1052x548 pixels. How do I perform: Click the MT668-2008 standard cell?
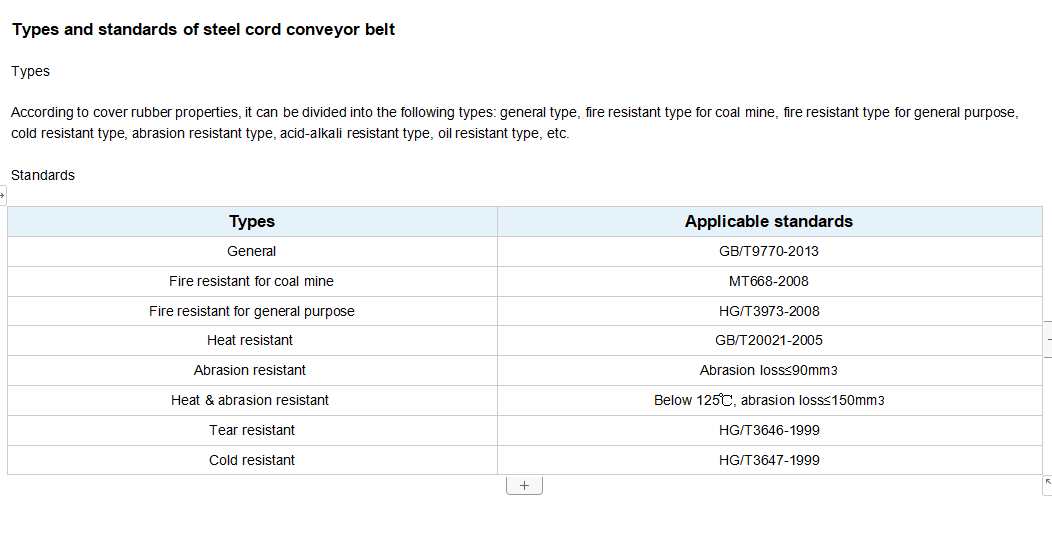[x=770, y=282]
